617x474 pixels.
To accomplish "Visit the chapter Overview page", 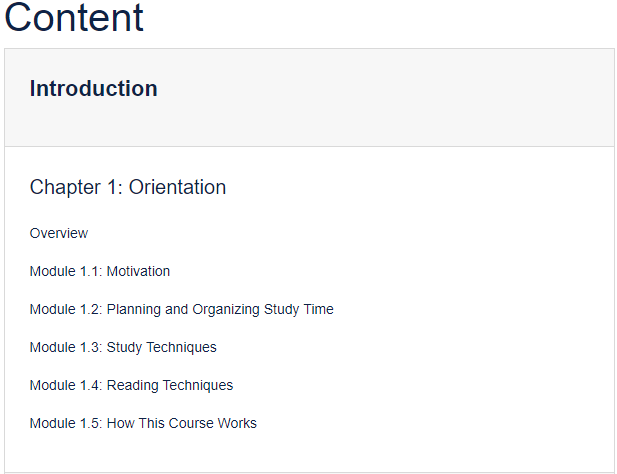I will pyautogui.click(x=59, y=233).
